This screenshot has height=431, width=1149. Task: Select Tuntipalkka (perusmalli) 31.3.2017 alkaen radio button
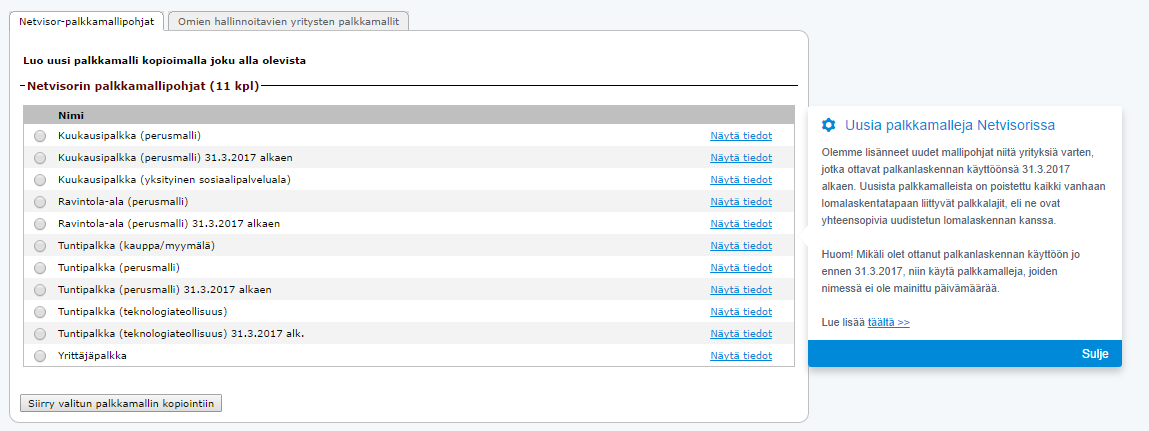pyautogui.click(x=40, y=290)
